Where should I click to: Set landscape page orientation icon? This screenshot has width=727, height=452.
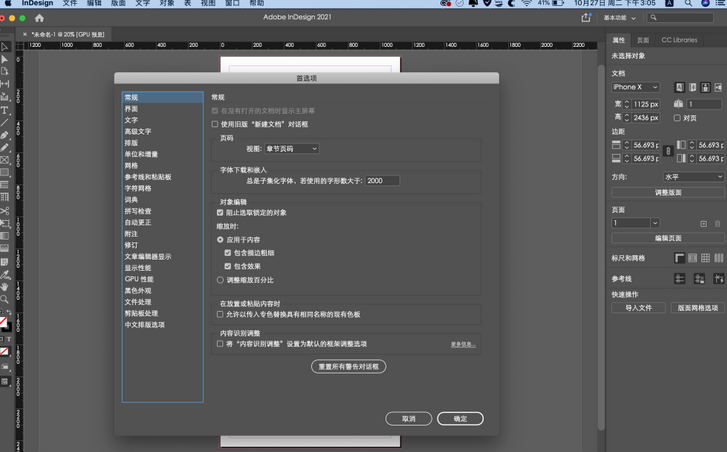pyautogui.click(x=718, y=87)
